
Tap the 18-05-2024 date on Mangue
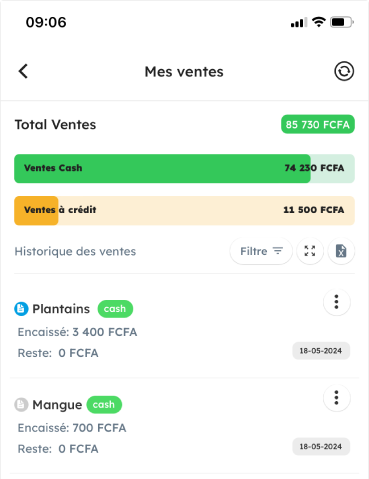coord(321,446)
